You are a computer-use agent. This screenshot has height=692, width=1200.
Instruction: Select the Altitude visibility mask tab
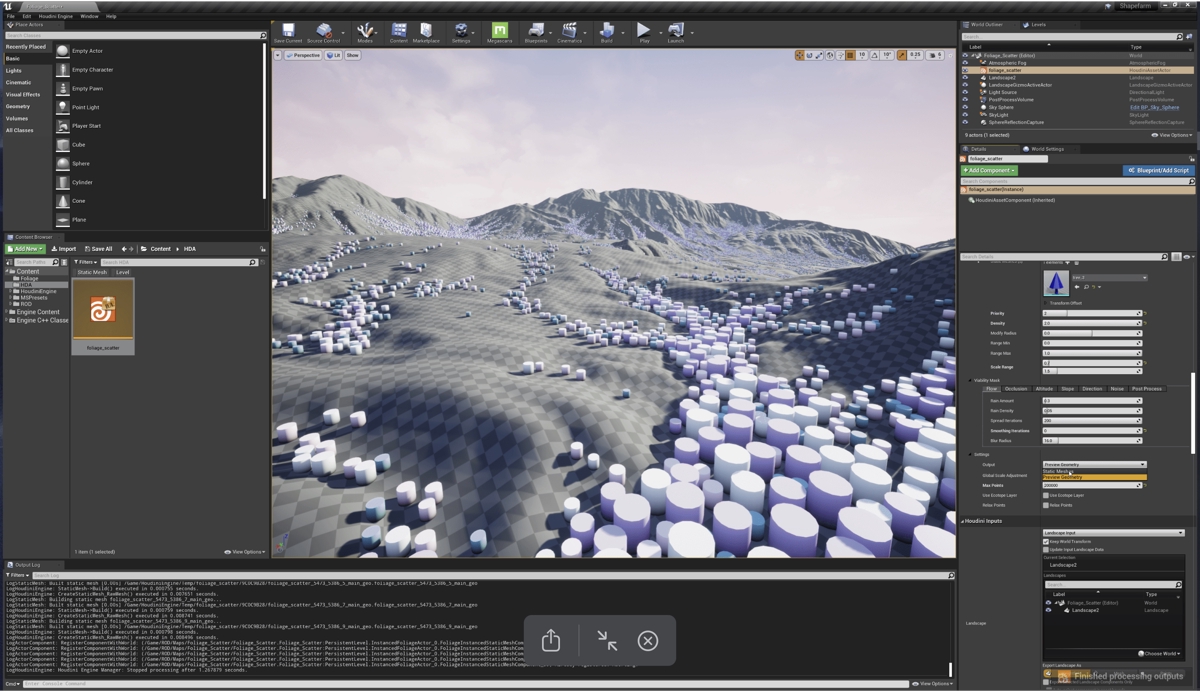pos(1044,389)
